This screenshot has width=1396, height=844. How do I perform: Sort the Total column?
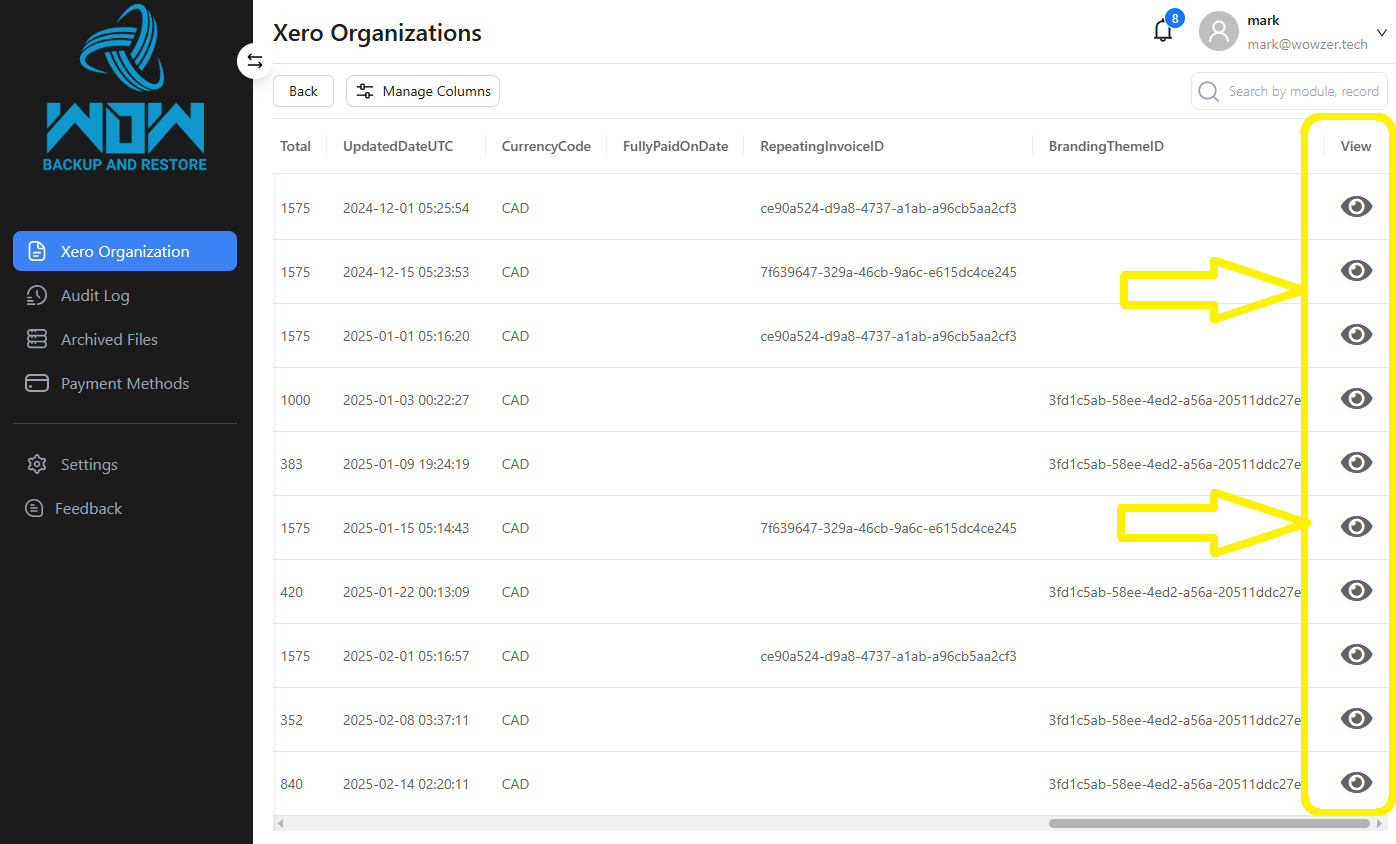pos(295,146)
